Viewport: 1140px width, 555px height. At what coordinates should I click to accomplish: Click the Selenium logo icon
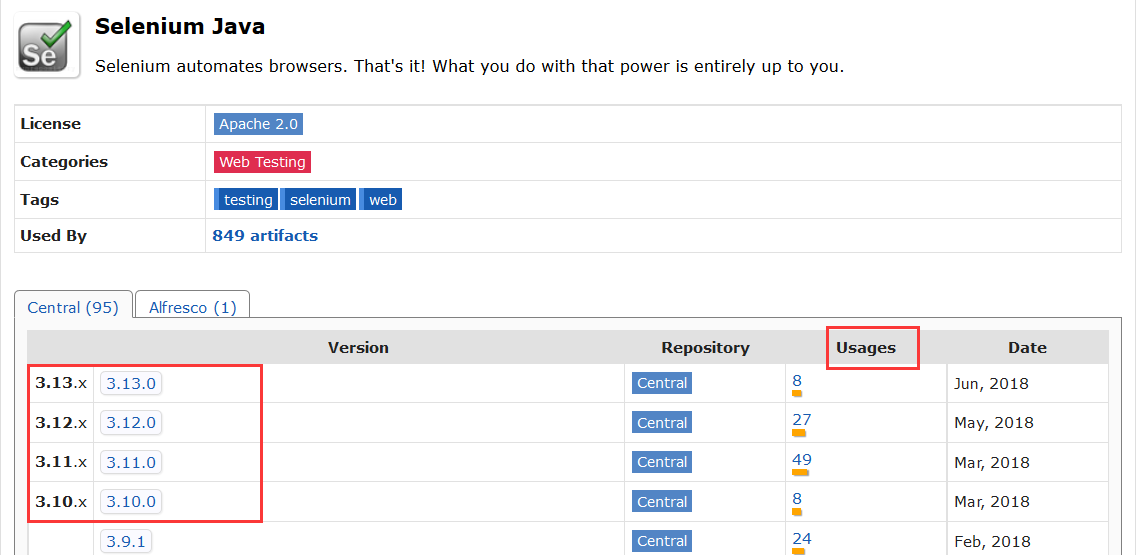click(47, 44)
